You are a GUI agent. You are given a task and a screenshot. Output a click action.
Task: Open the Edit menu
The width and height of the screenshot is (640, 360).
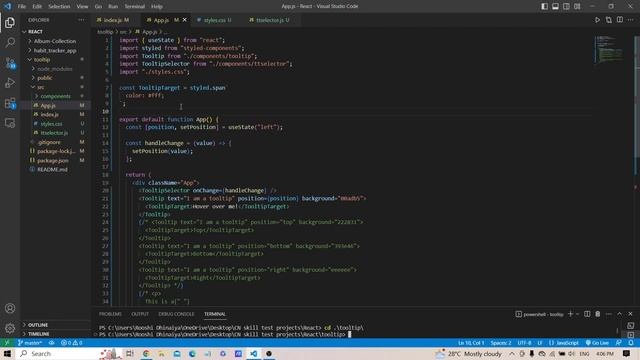[x=37, y=7]
